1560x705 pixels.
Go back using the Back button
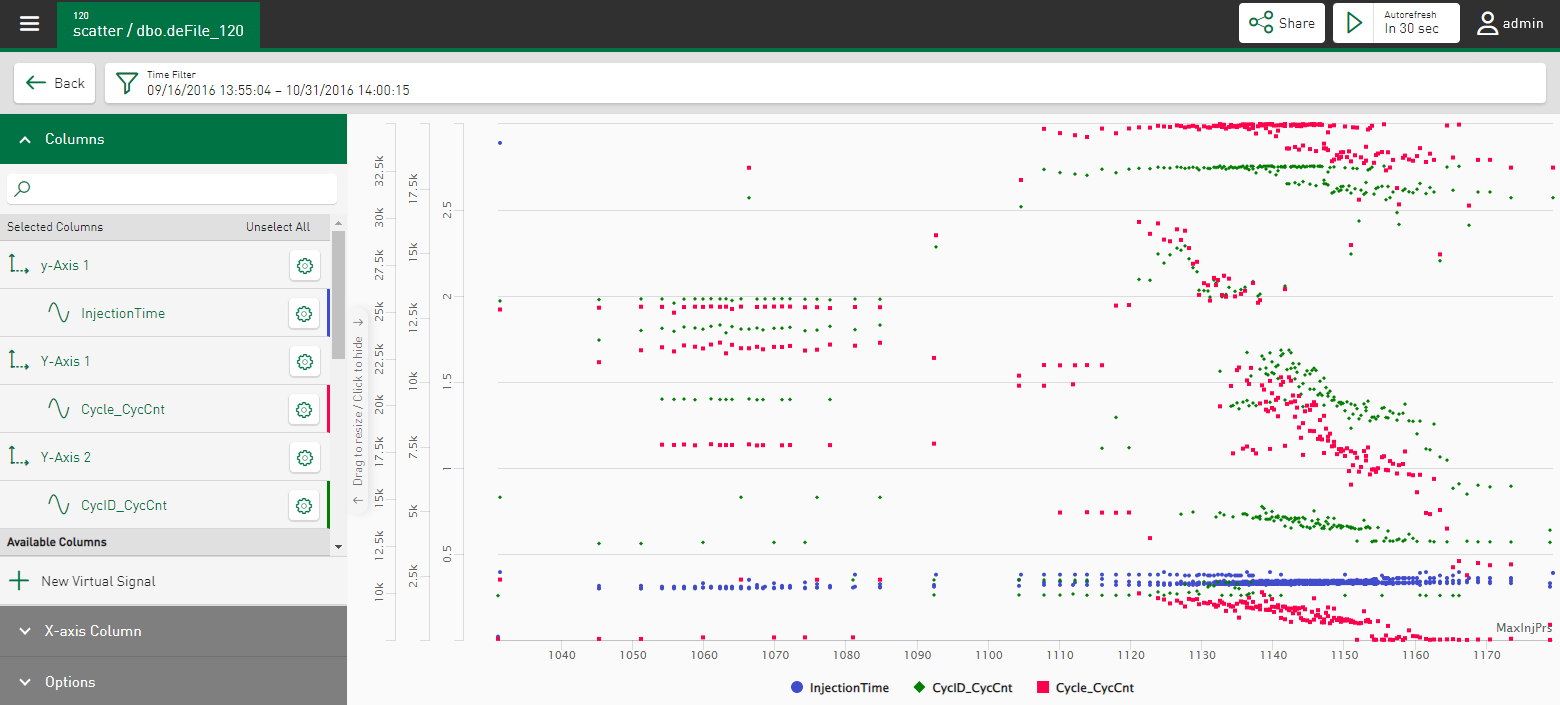point(55,83)
